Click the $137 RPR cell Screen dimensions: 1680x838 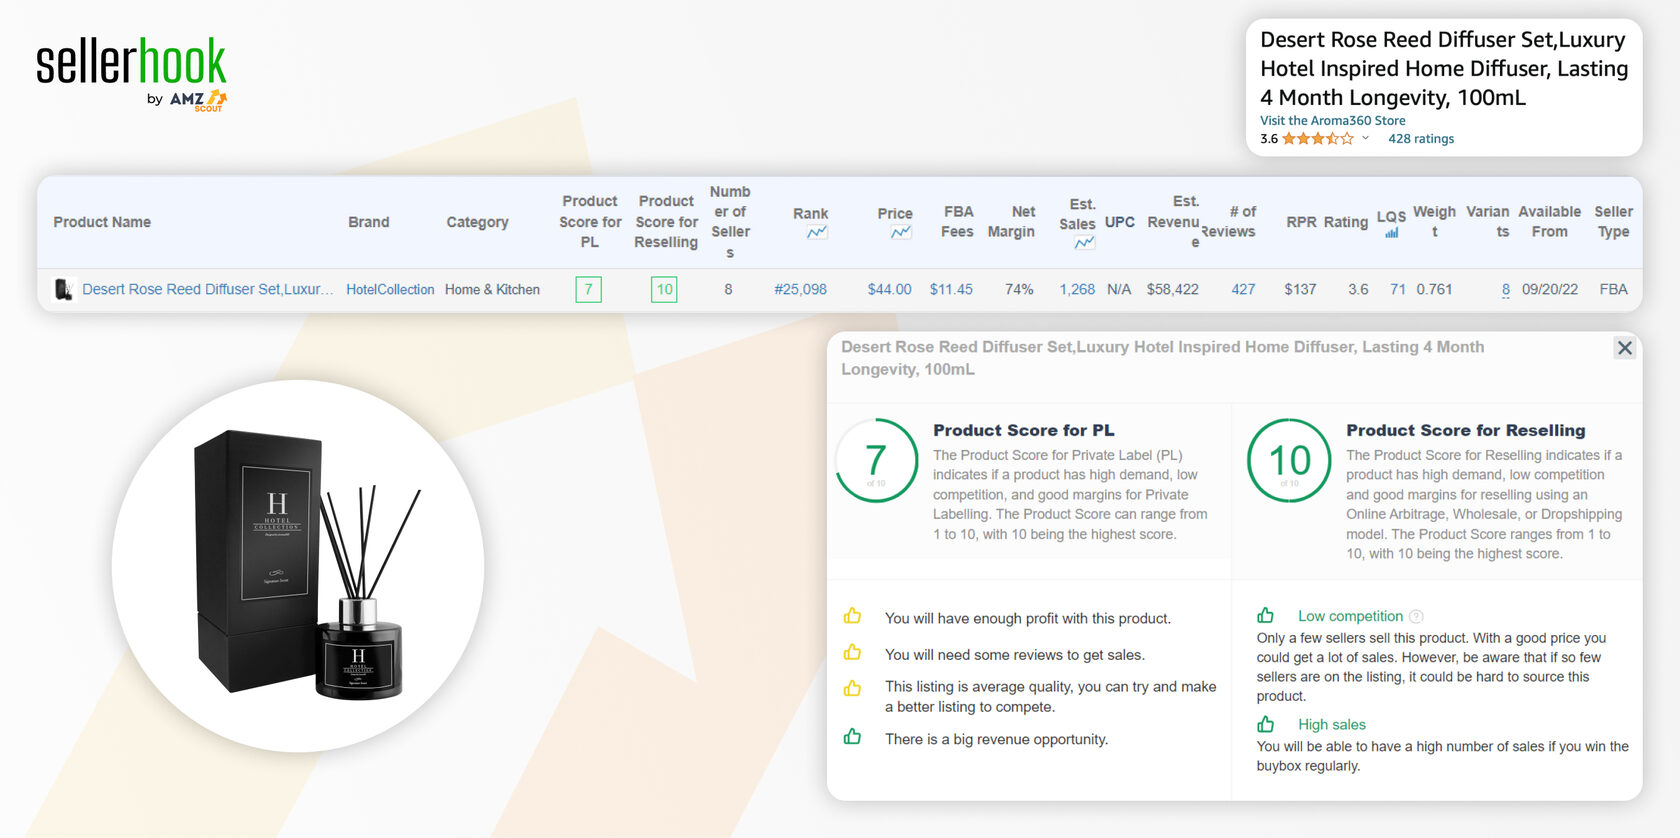[1300, 289]
